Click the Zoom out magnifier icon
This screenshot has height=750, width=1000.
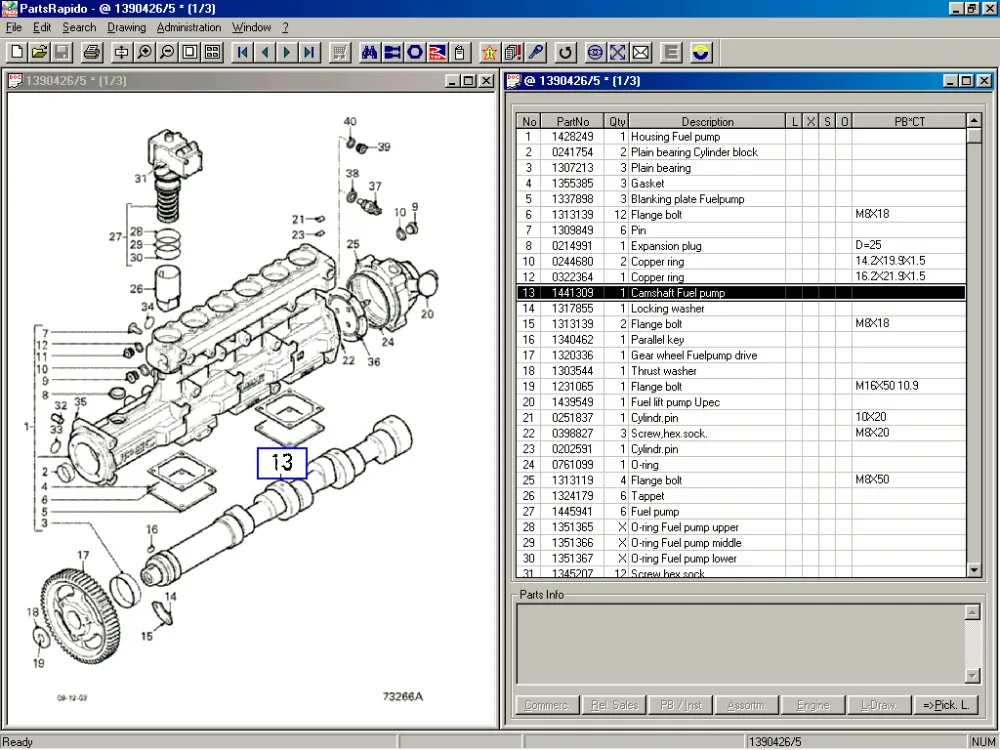167,52
